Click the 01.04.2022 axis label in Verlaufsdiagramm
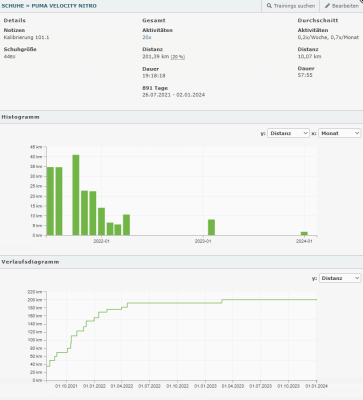The height and width of the screenshot is (400, 363). (x=122, y=386)
